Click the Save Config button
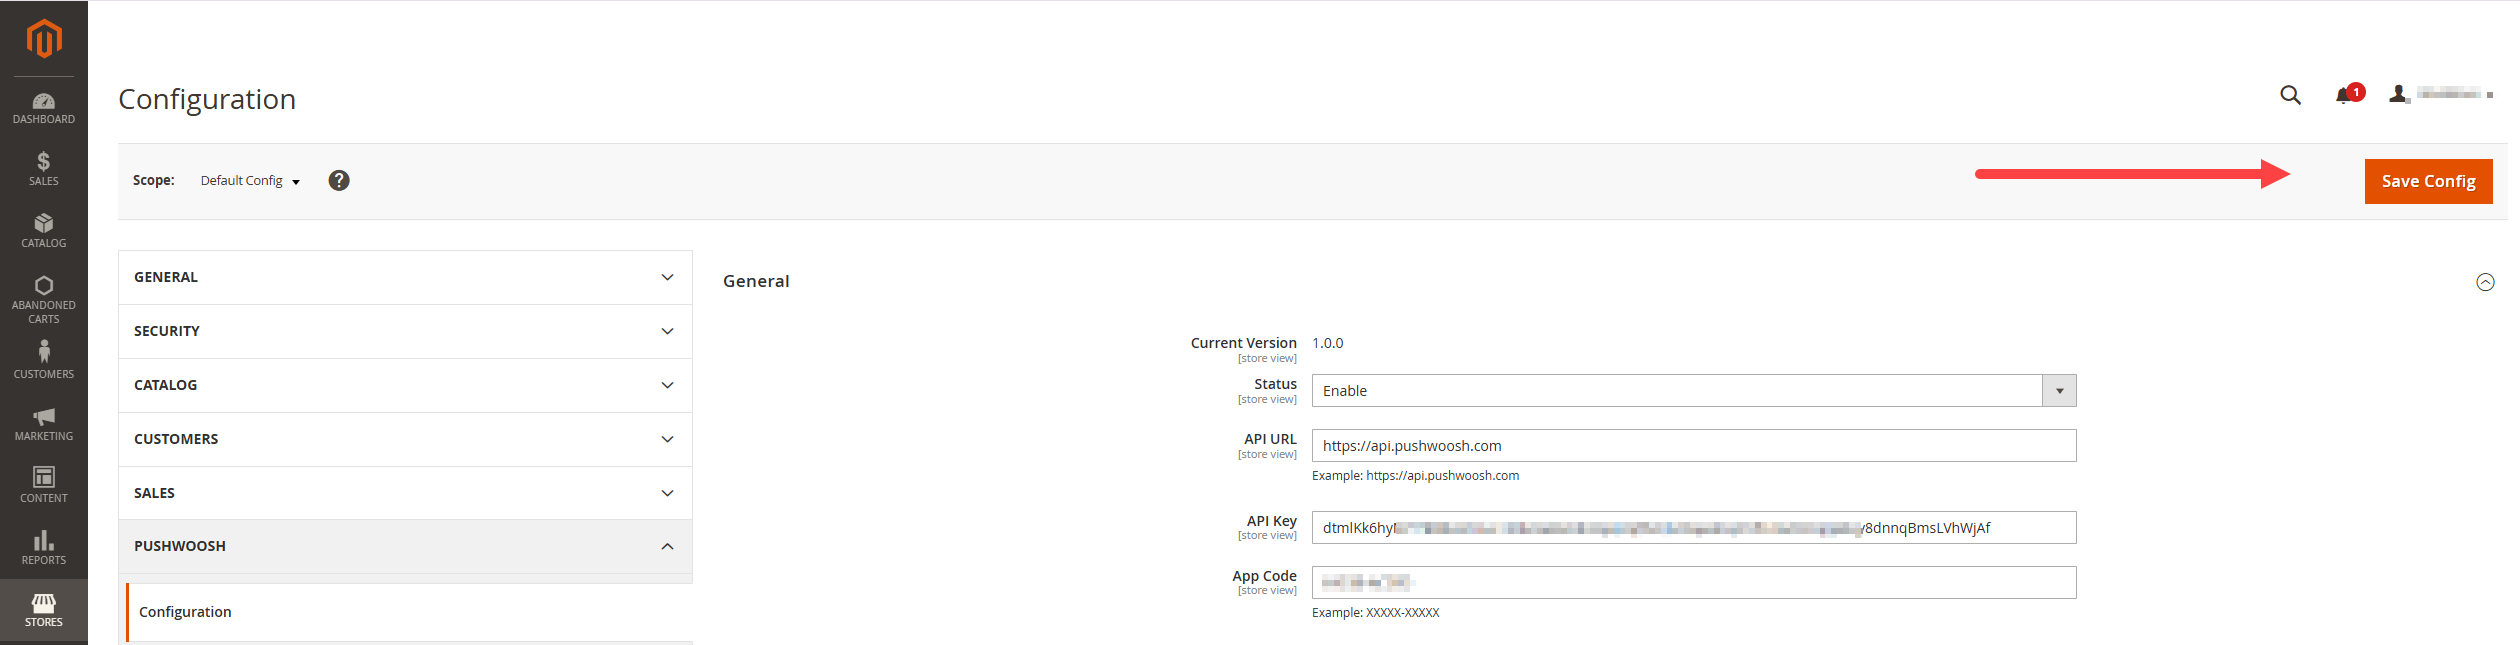The image size is (2520, 645). pos(2427,181)
